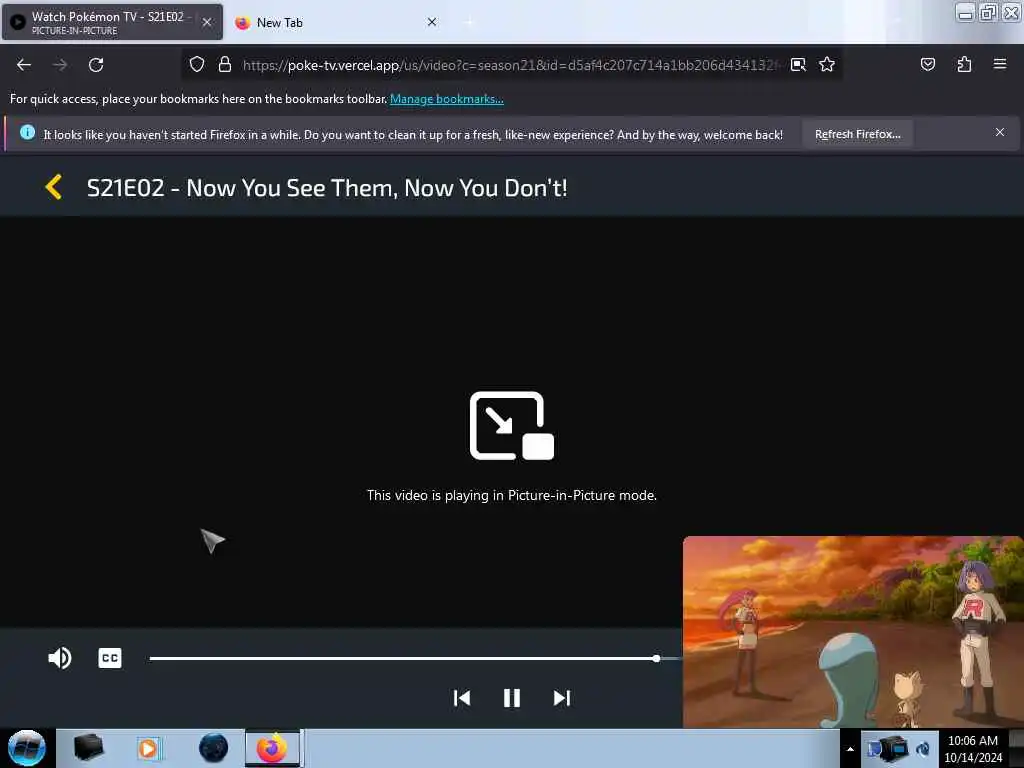Skip to the next episode
The image size is (1024, 768).
pyautogui.click(x=562, y=698)
